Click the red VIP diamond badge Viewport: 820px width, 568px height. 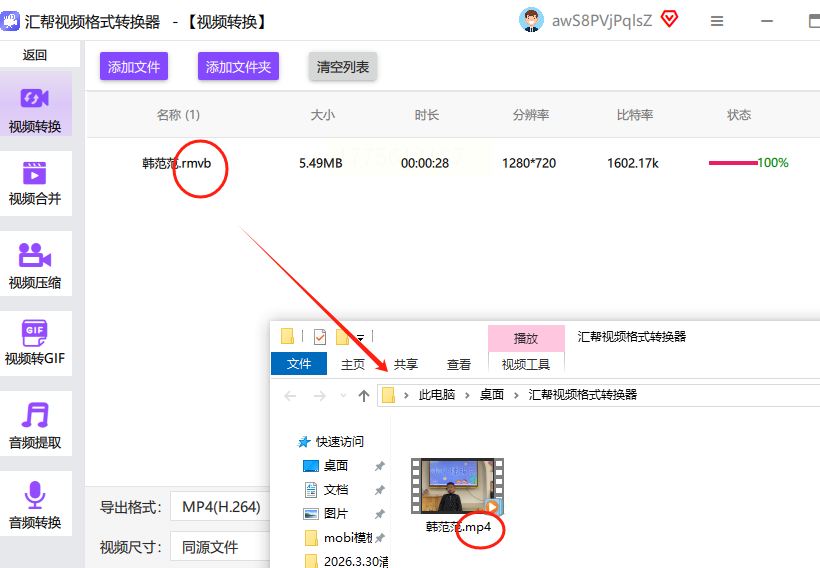(x=669, y=20)
